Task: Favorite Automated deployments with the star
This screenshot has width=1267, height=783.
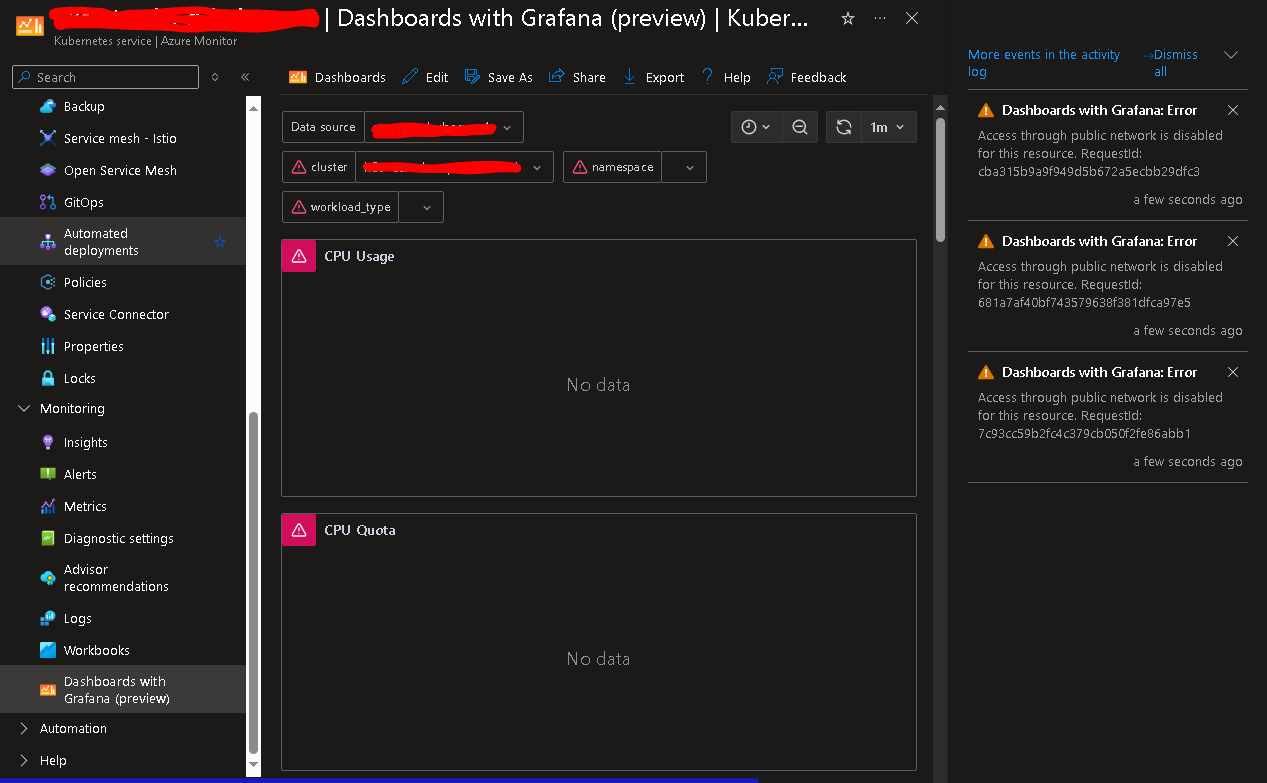Action: click(x=221, y=242)
